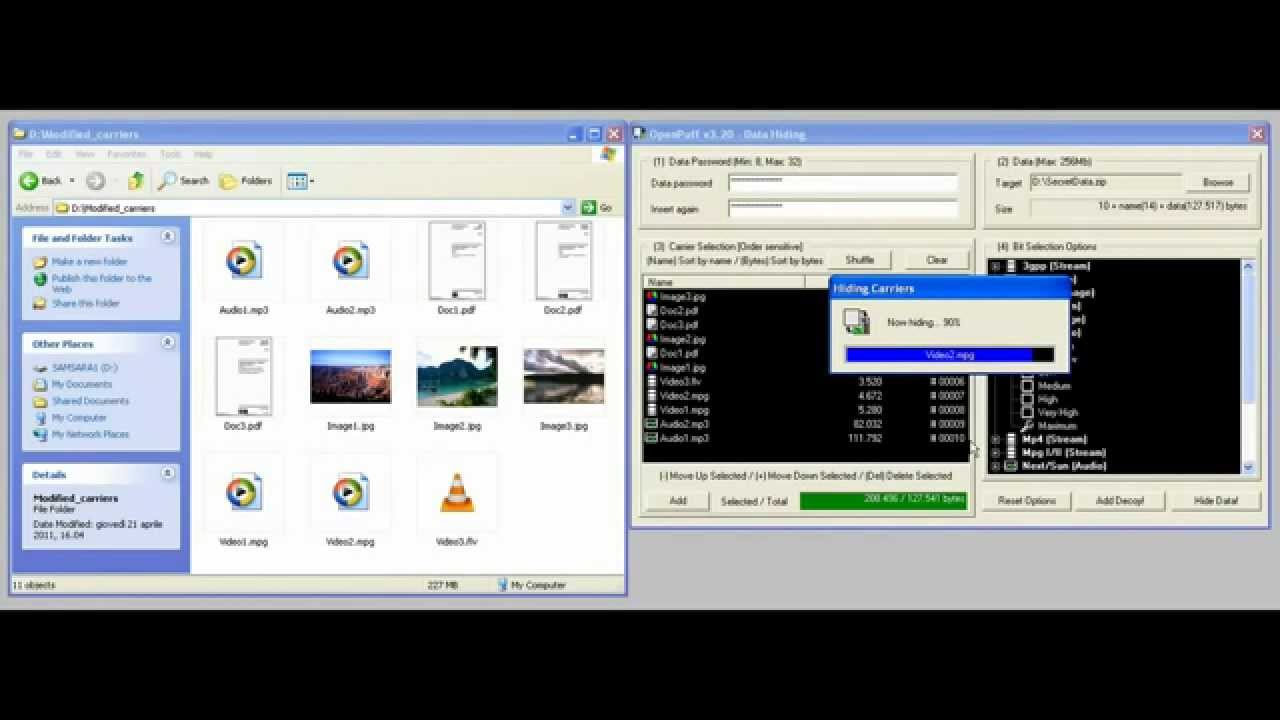Image resolution: width=1280 pixels, height=720 pixels.
Task: Click the Up folder icon in Explorer
Action: tap(135, 181)
